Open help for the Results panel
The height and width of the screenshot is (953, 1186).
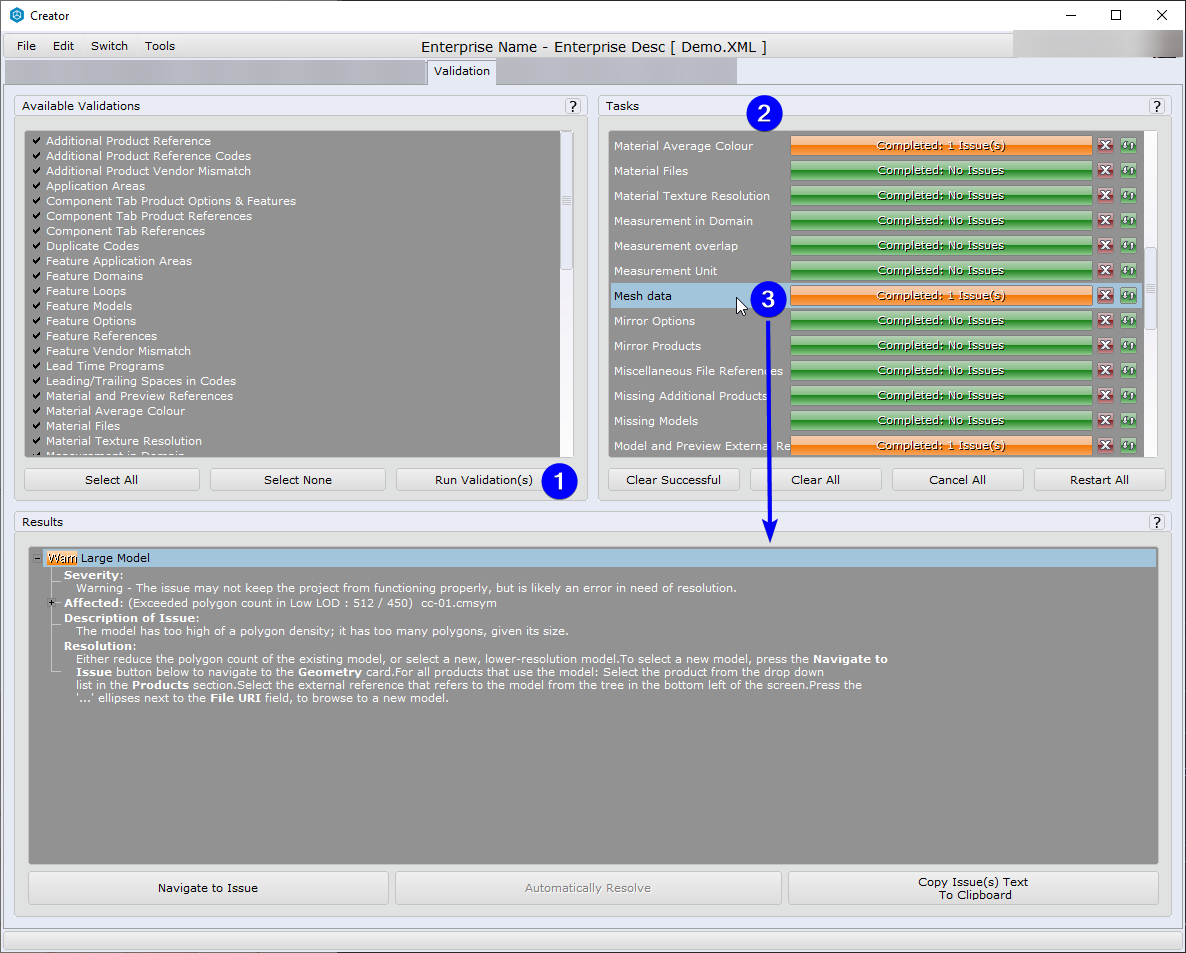1157,522
